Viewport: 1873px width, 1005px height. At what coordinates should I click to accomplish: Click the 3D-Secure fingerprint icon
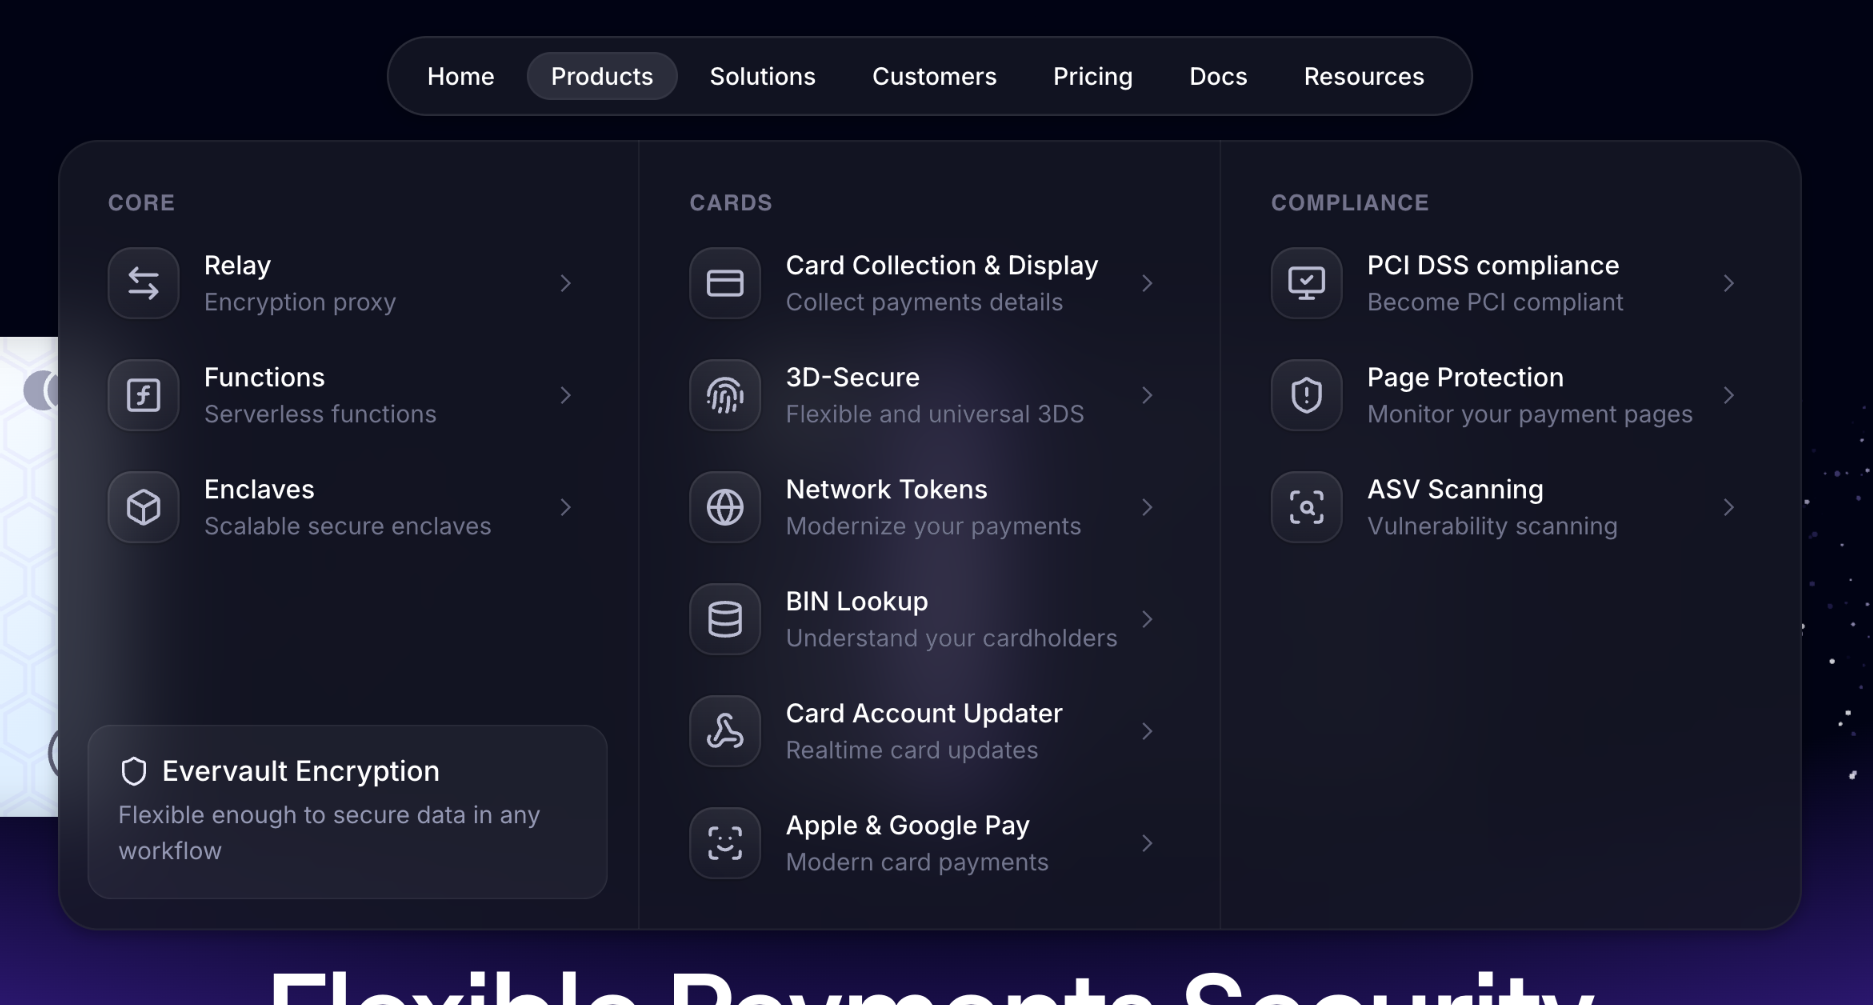(x=725, y=395)
